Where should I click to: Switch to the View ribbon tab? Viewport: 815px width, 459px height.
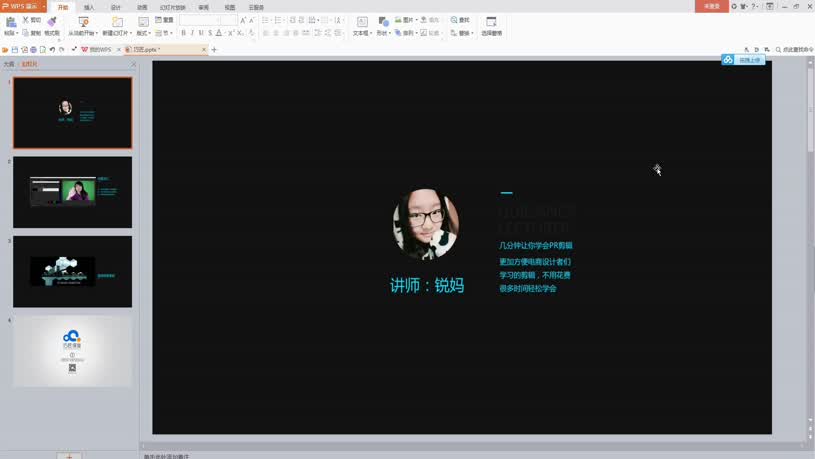(229, 7)
